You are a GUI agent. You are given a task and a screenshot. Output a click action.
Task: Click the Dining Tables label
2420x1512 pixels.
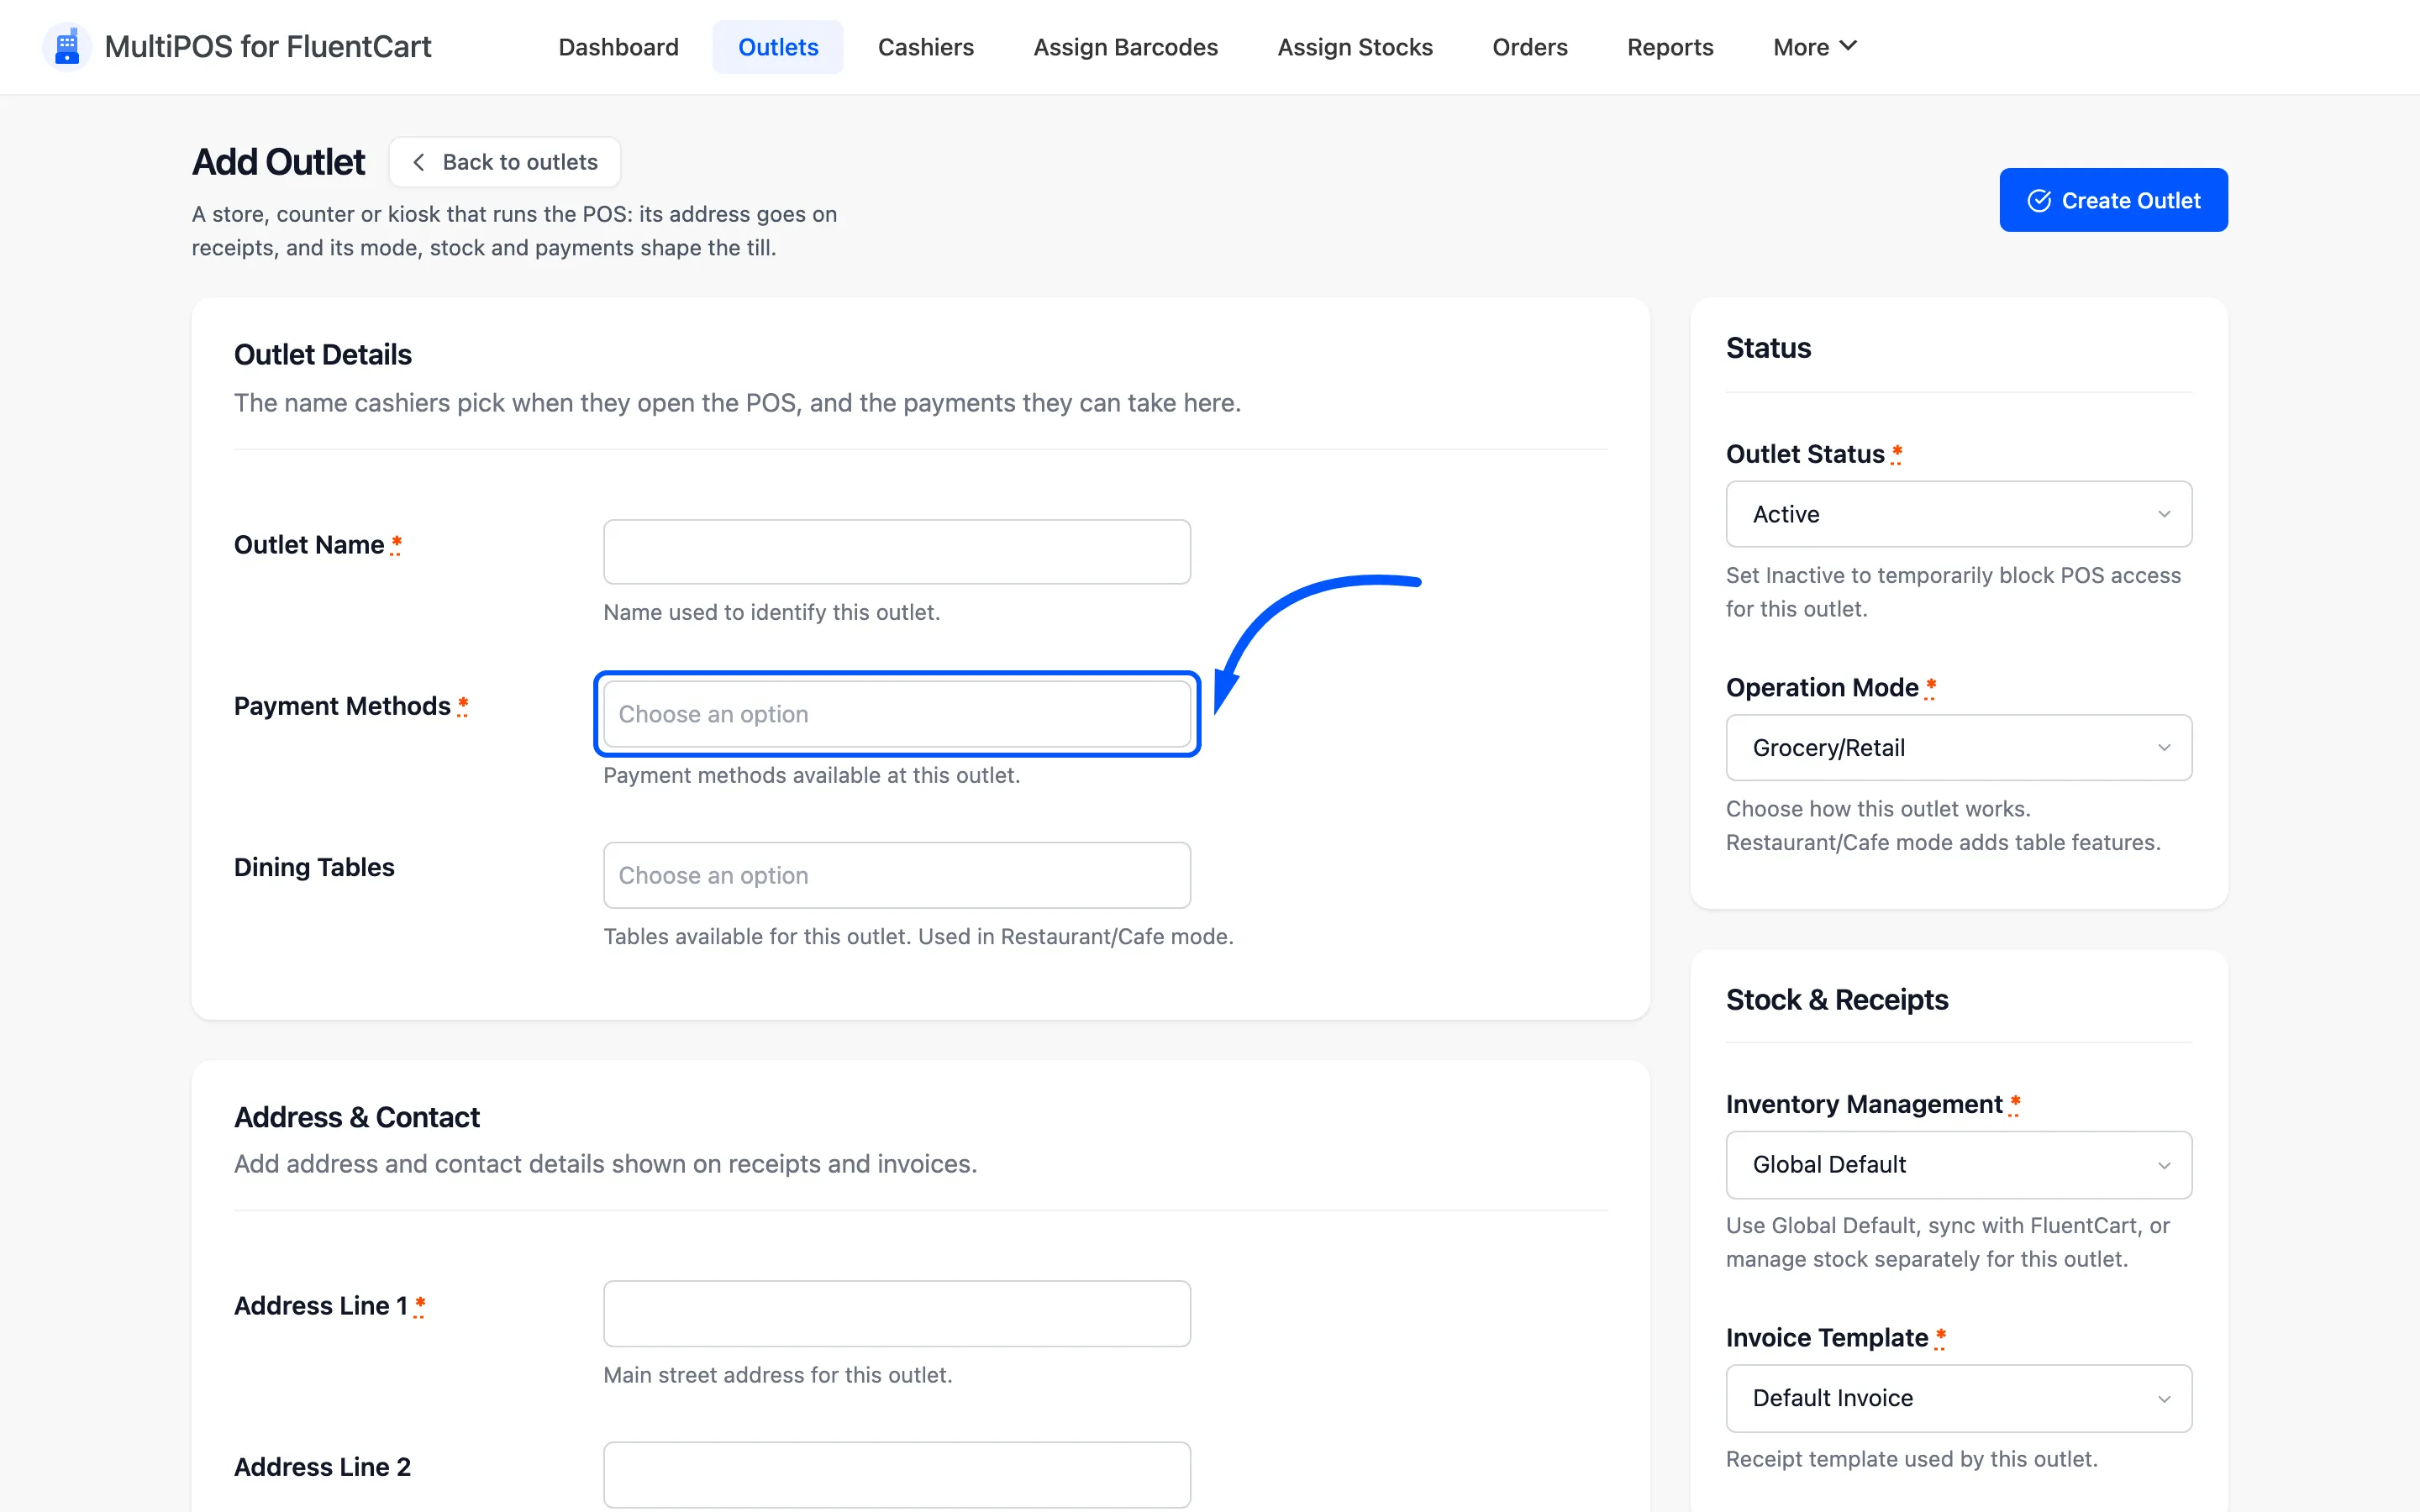tap(314, 867)
